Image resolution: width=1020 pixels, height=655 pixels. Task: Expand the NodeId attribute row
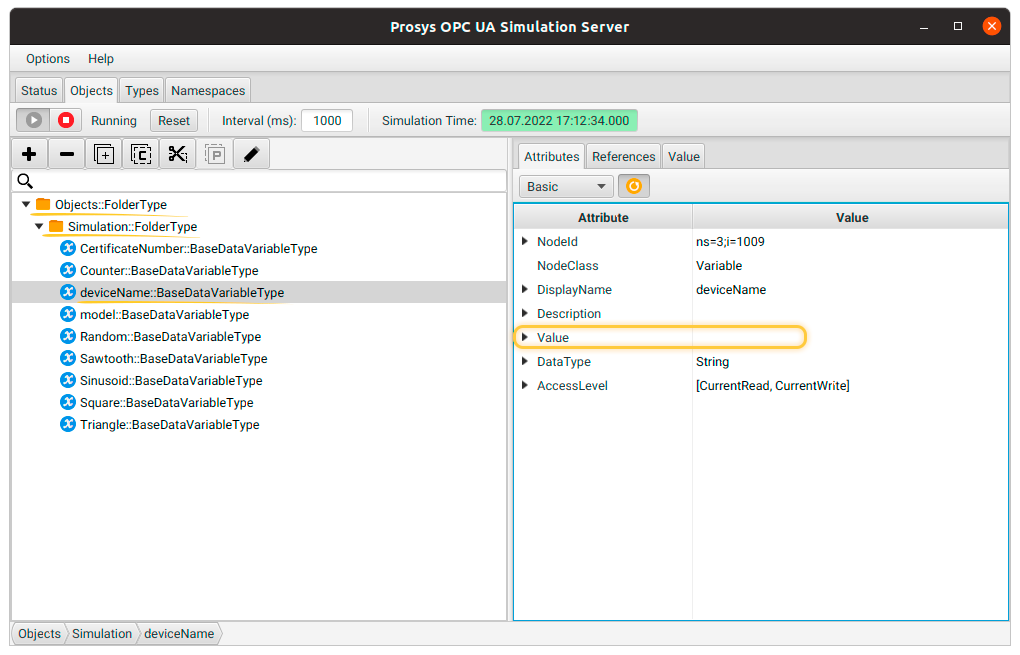(525, 242)
